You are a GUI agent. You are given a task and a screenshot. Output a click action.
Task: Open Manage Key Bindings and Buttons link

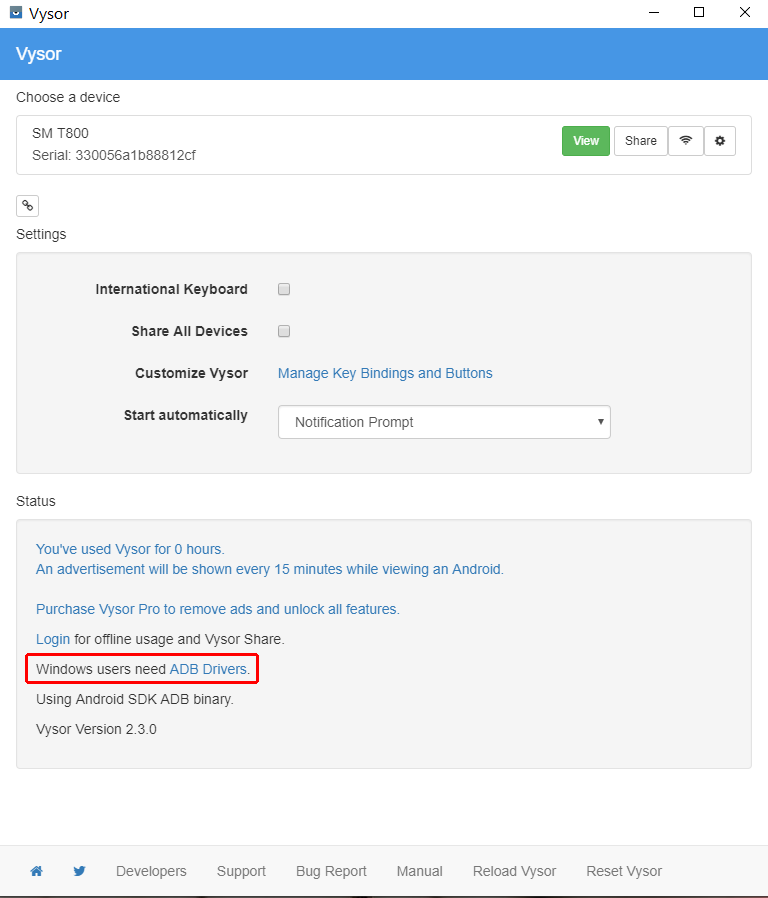pos(385,373)
